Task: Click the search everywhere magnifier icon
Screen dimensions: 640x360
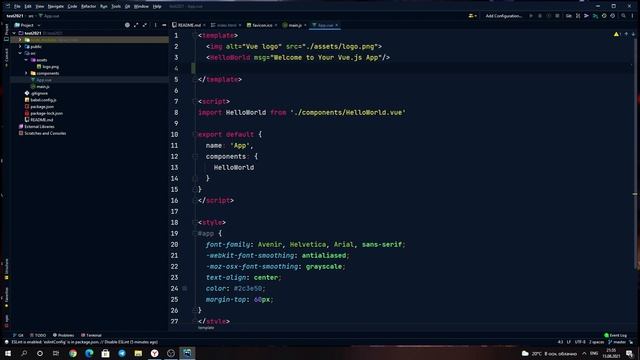Action: tap(623, 16)
